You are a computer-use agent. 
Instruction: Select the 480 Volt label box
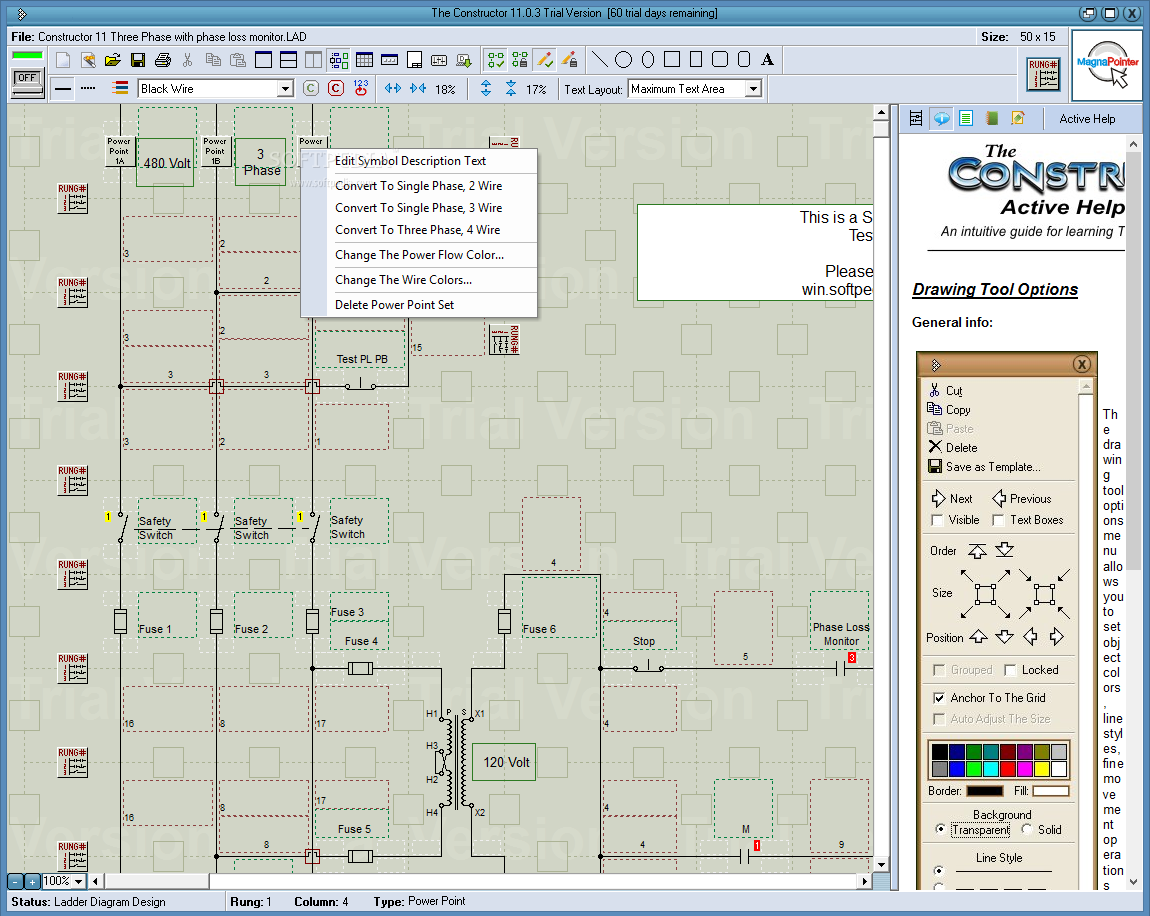pyautogui.click(x=165, y=162)
